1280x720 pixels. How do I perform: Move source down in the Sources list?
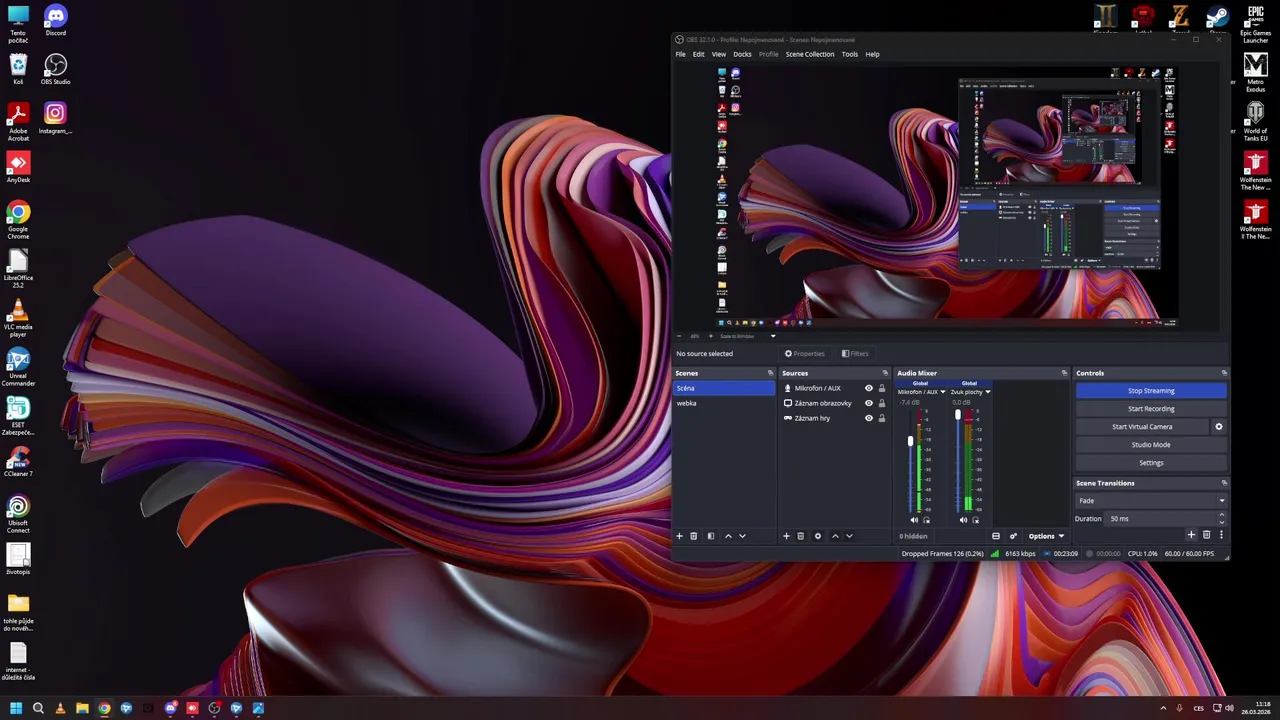pos(849,536)
